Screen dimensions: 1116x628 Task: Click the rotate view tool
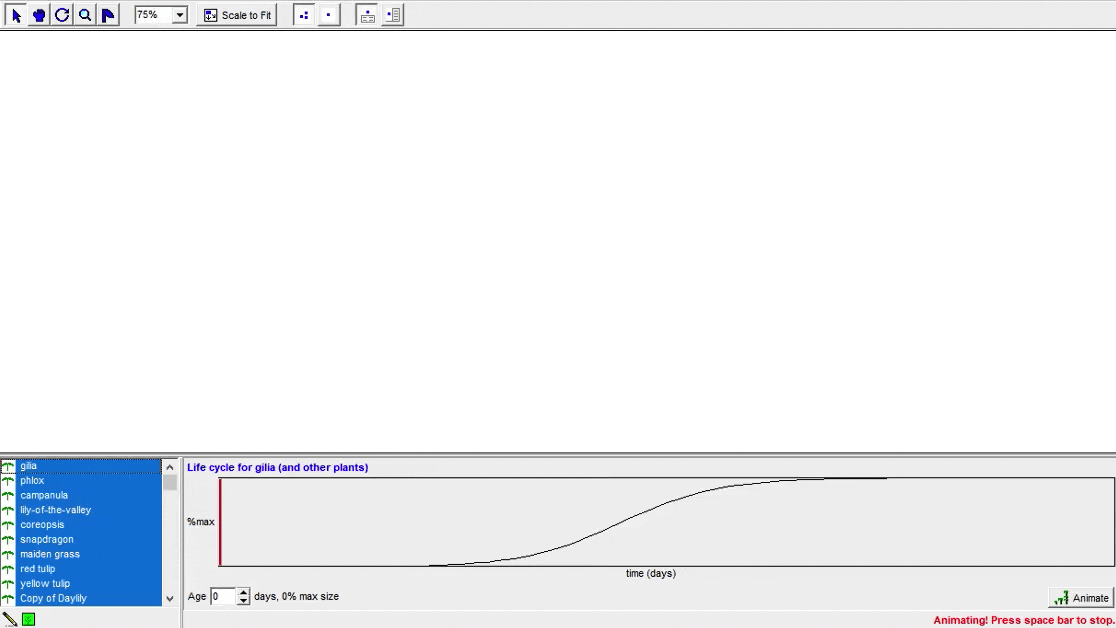coord(60,14)
